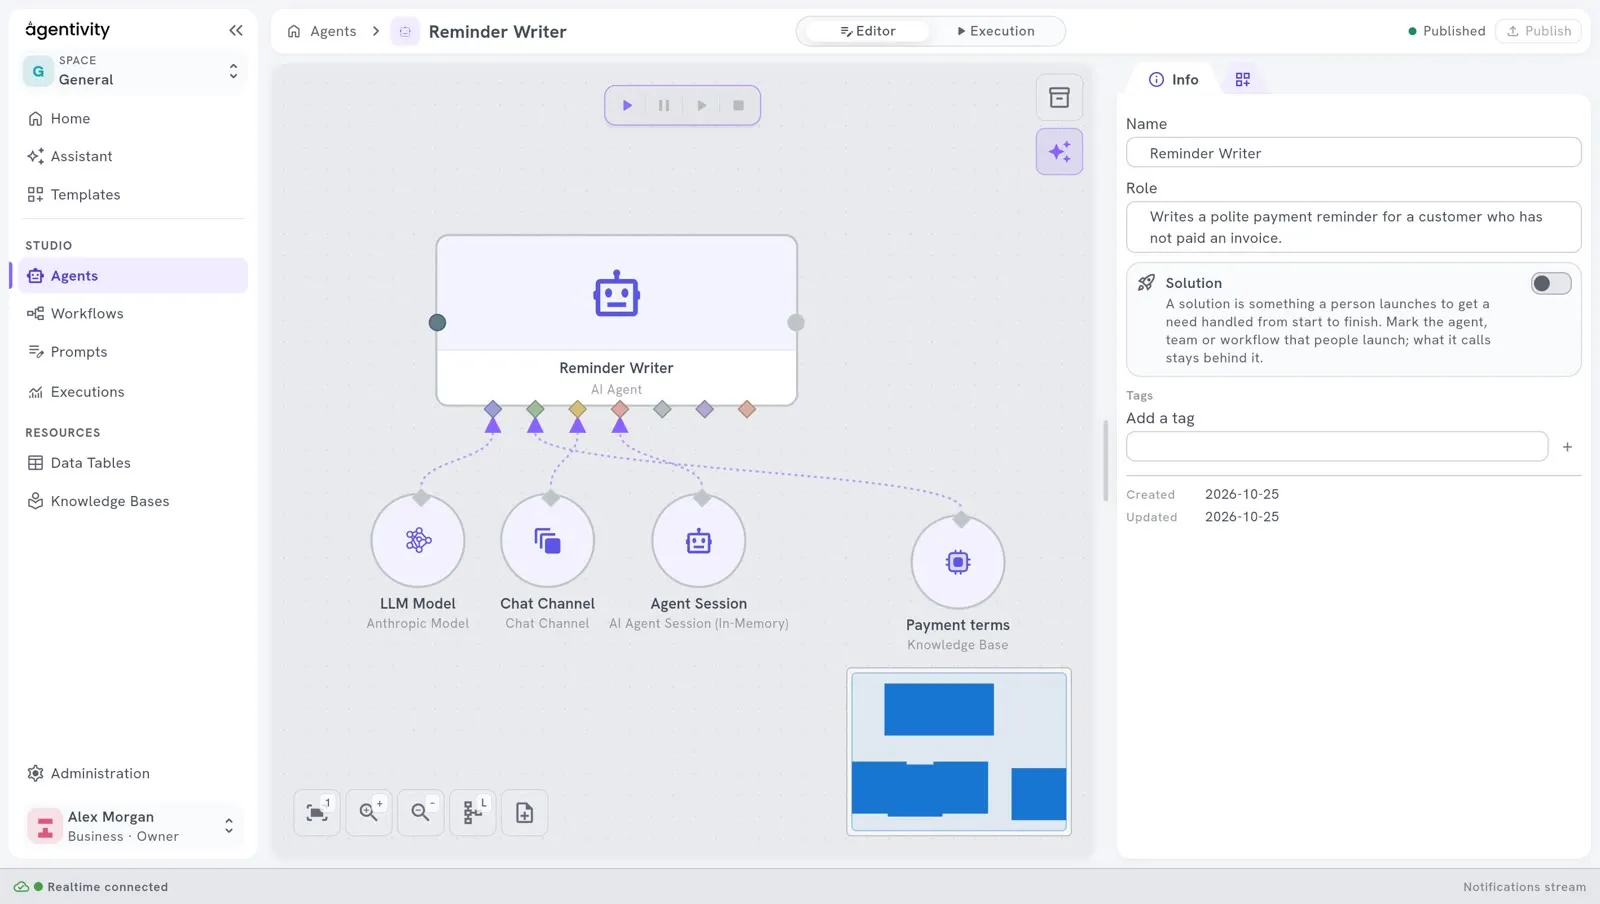Open Administration settings

pos(133,773)
